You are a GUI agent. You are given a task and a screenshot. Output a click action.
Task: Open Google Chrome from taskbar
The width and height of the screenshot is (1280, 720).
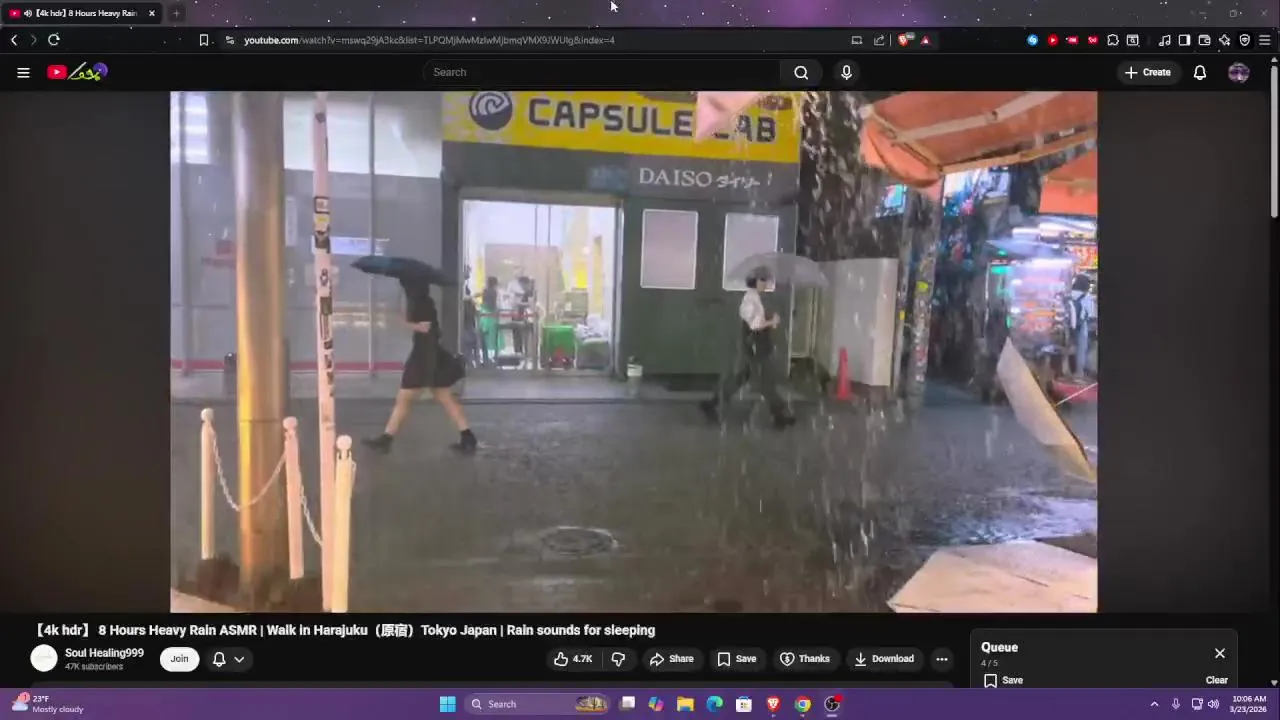click(802, 704)
